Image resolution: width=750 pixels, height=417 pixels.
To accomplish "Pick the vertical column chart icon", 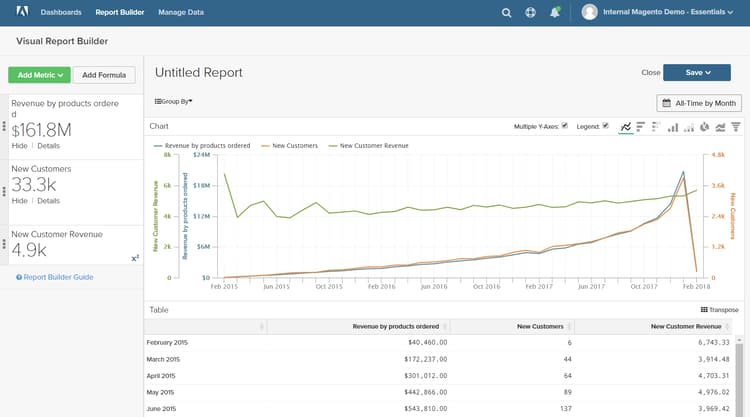I will pyautogui.click(x=672, y=127).
